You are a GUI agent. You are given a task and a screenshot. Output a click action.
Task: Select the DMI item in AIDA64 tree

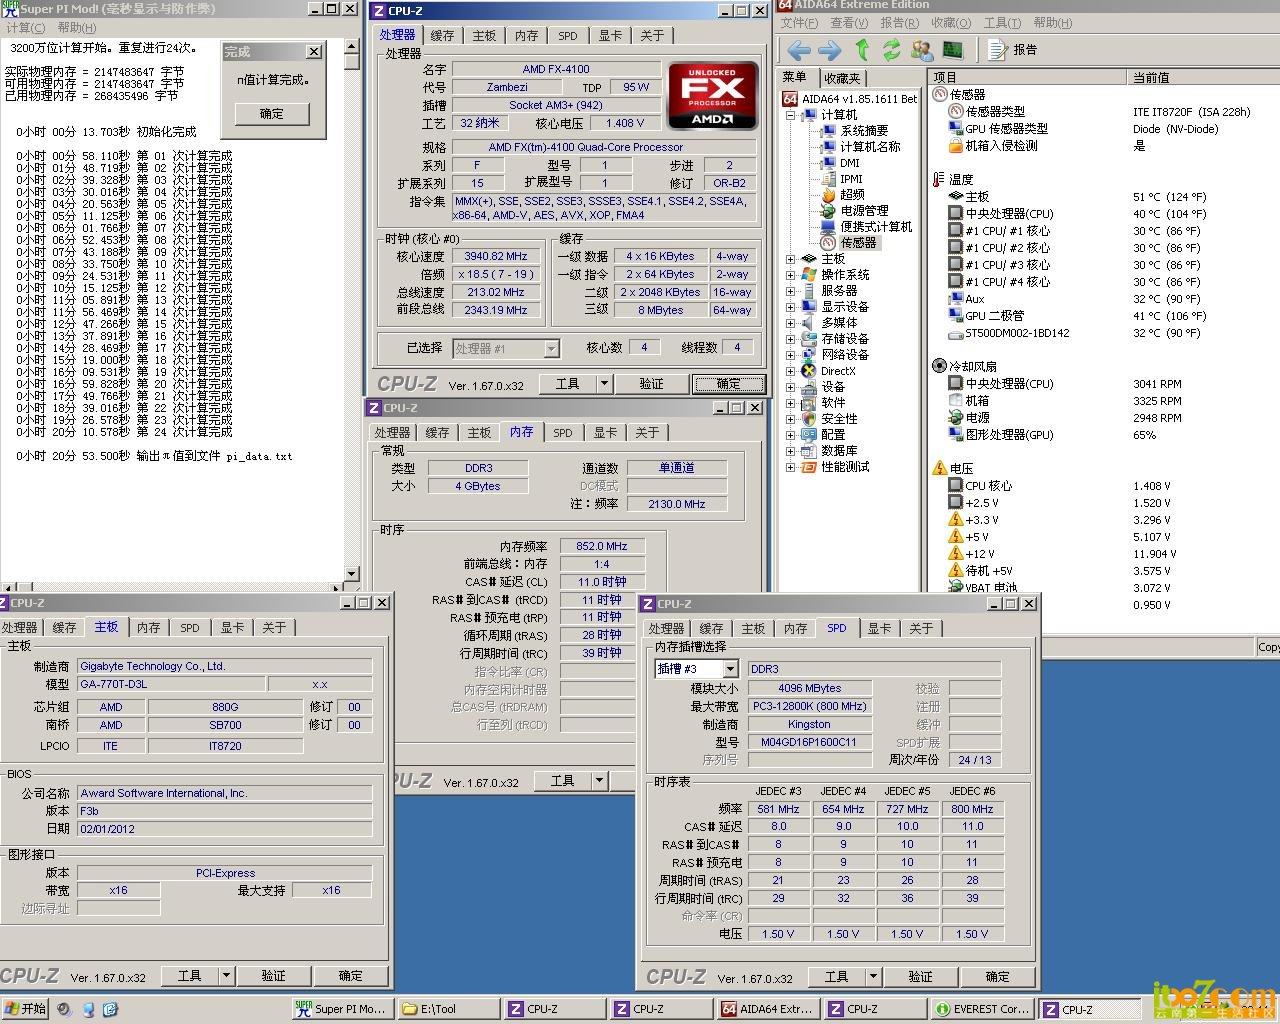pos(849,162)
